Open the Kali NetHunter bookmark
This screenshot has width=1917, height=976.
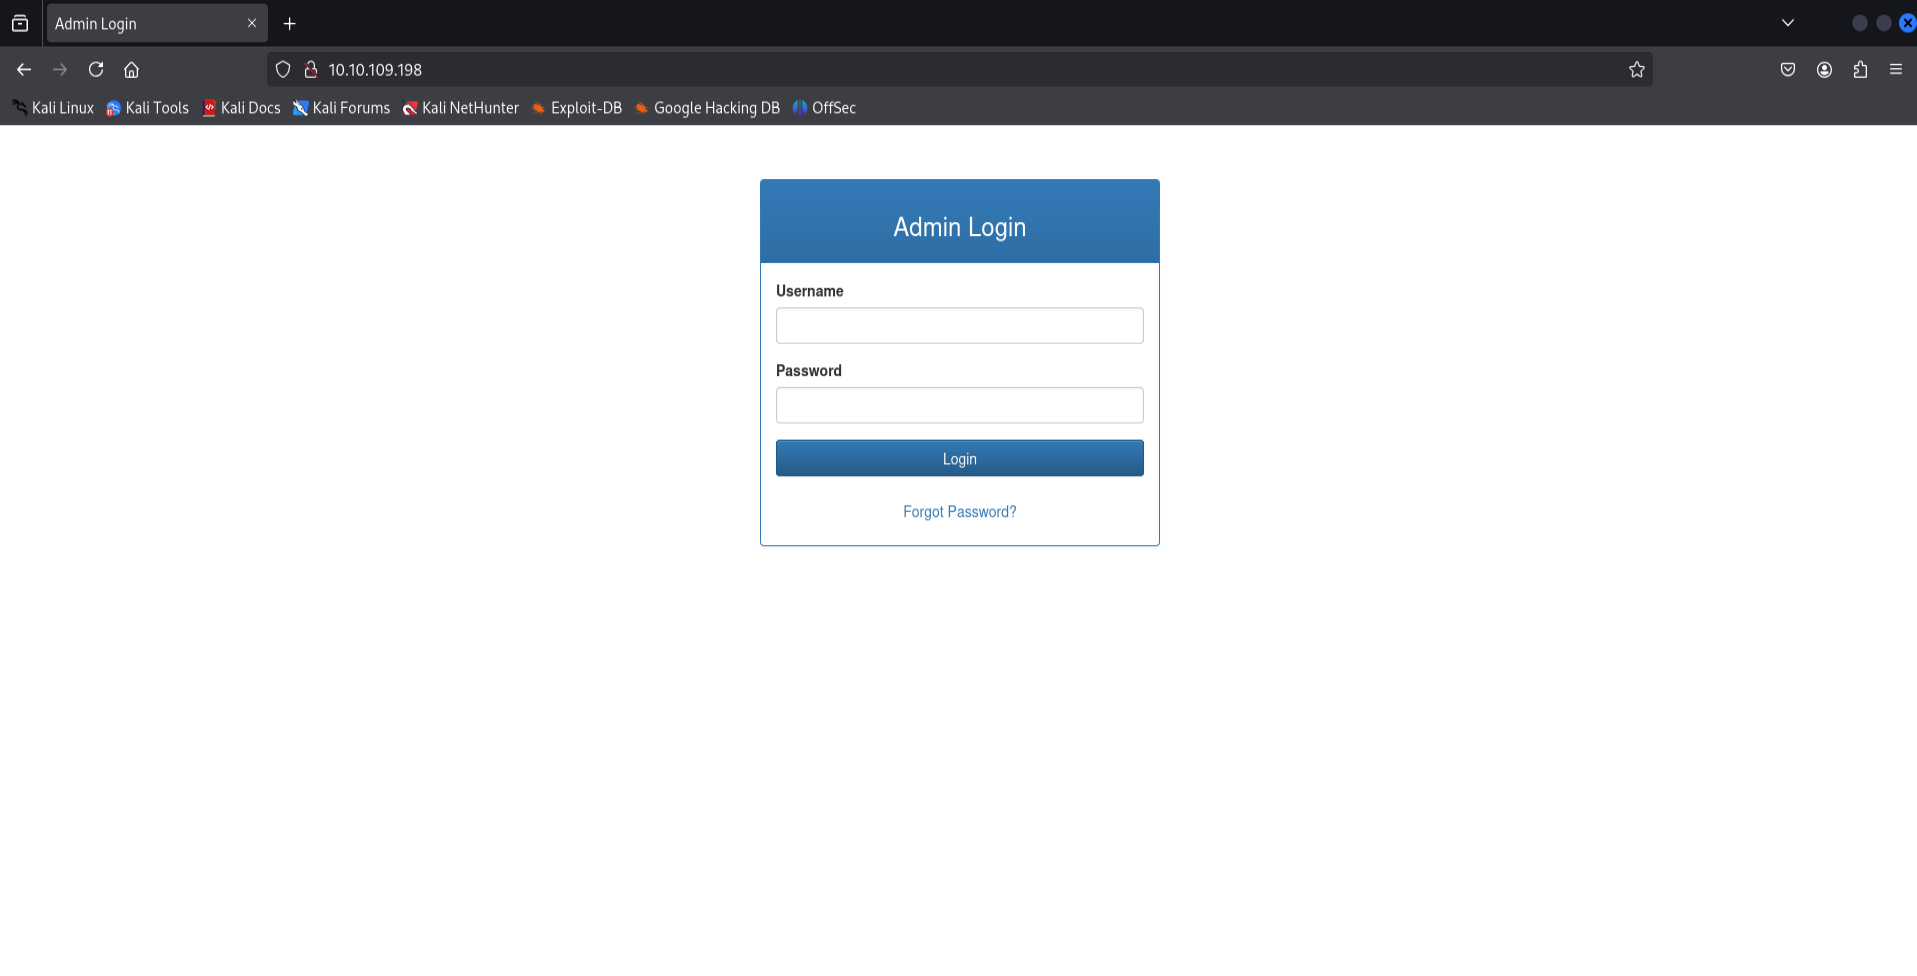tap(460, 108)
